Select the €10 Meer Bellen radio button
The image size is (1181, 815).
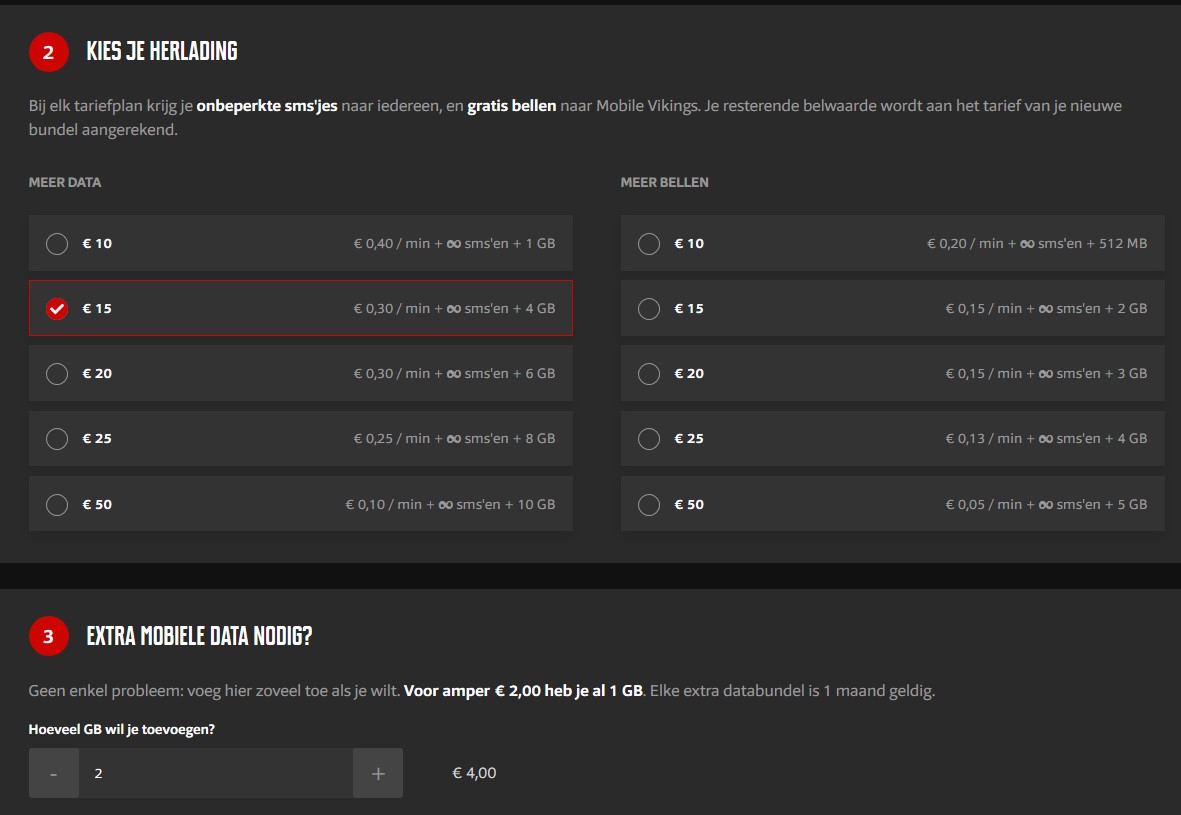click(x=649, y=243)
